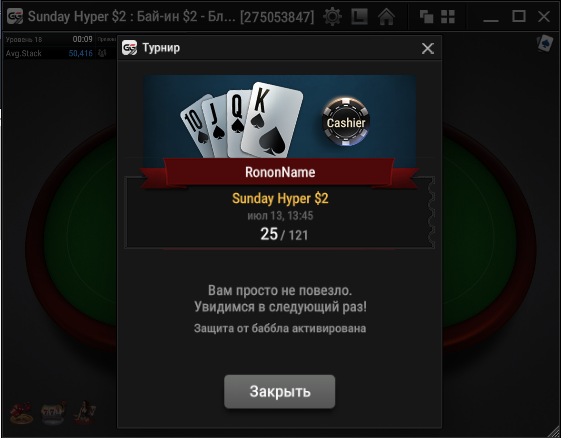Screen dimensions: 561x438
Task: Close the Турнир dialog with X
Action: click(428, 48)
